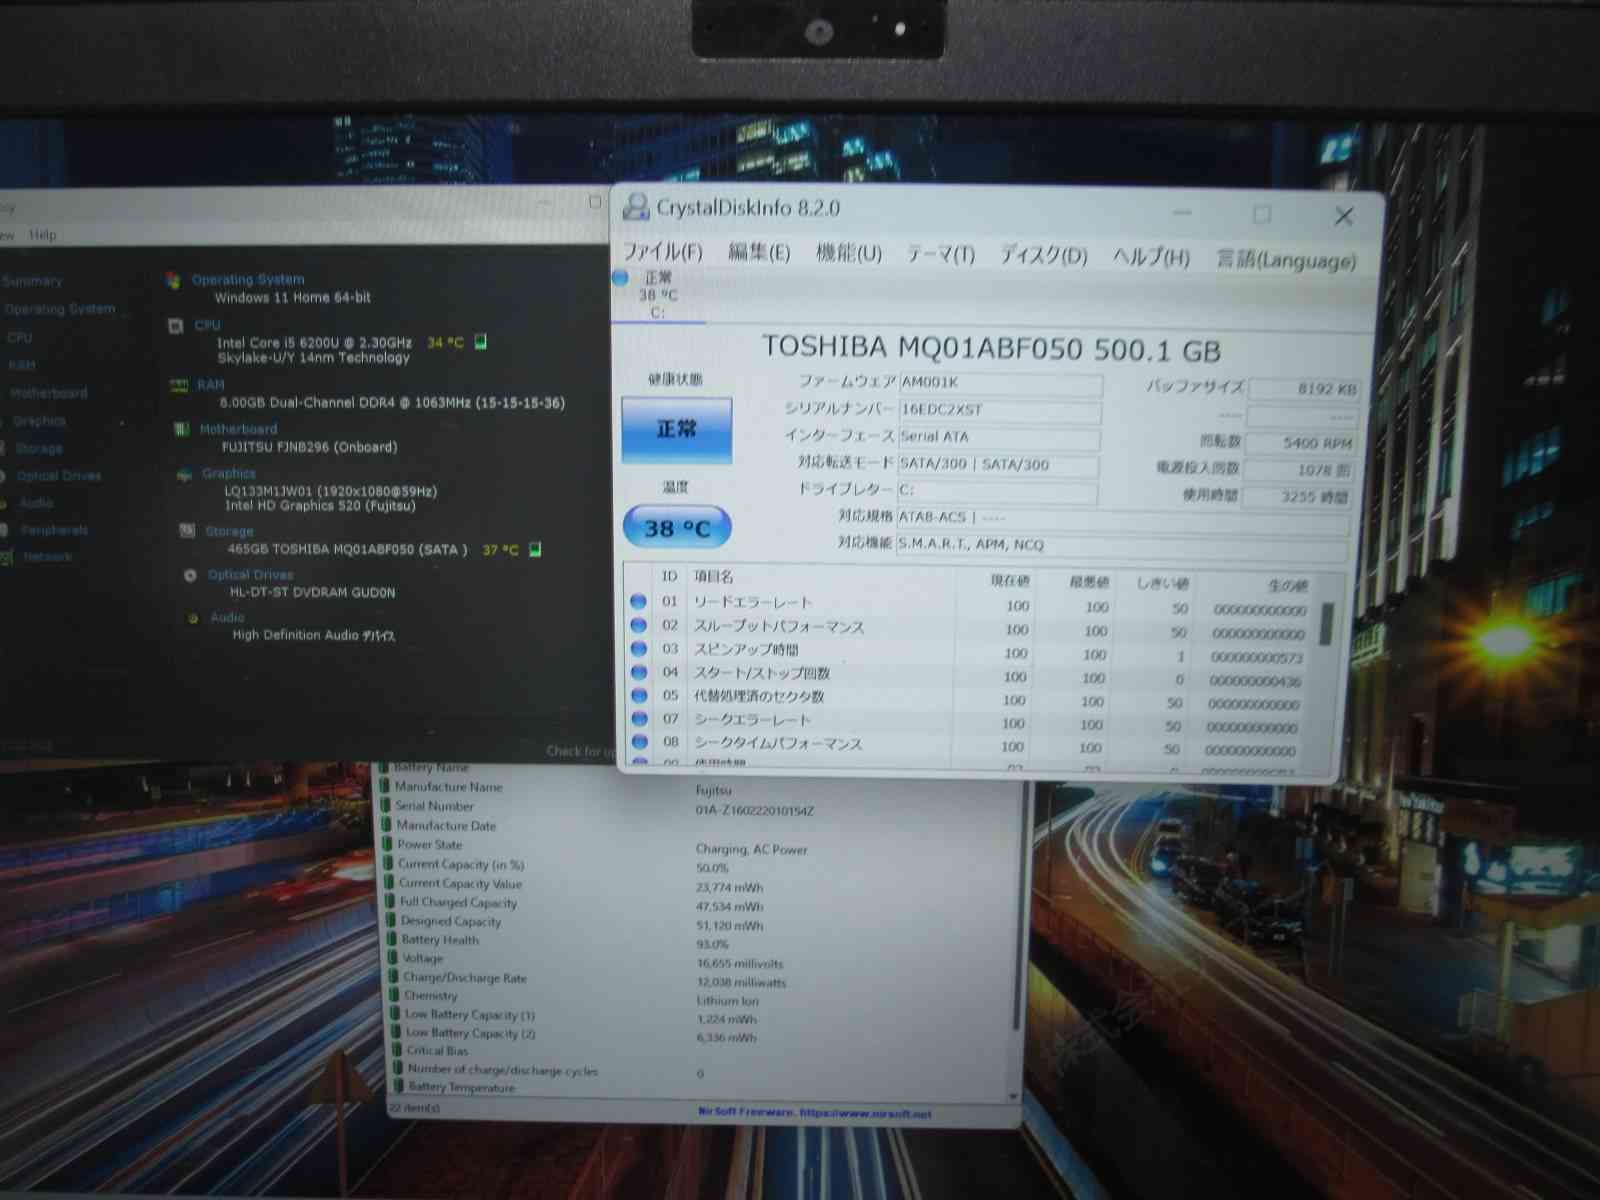Select the リードエラーレート row in SMART list
The width and height of the screenshot is (1600, 1200).
click(x=752, y=602)
